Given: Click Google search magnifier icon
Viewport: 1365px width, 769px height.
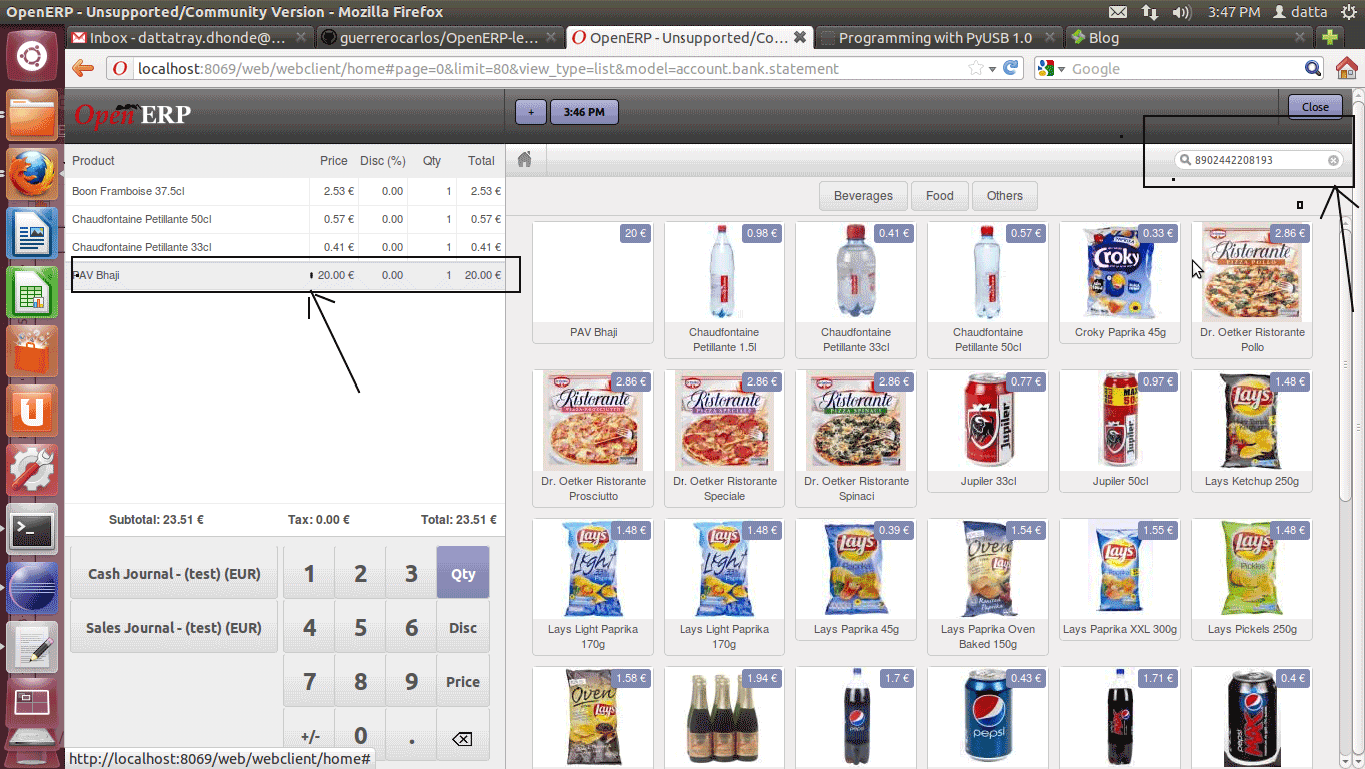Looking at the screenshot, I should pos(1313,69).
